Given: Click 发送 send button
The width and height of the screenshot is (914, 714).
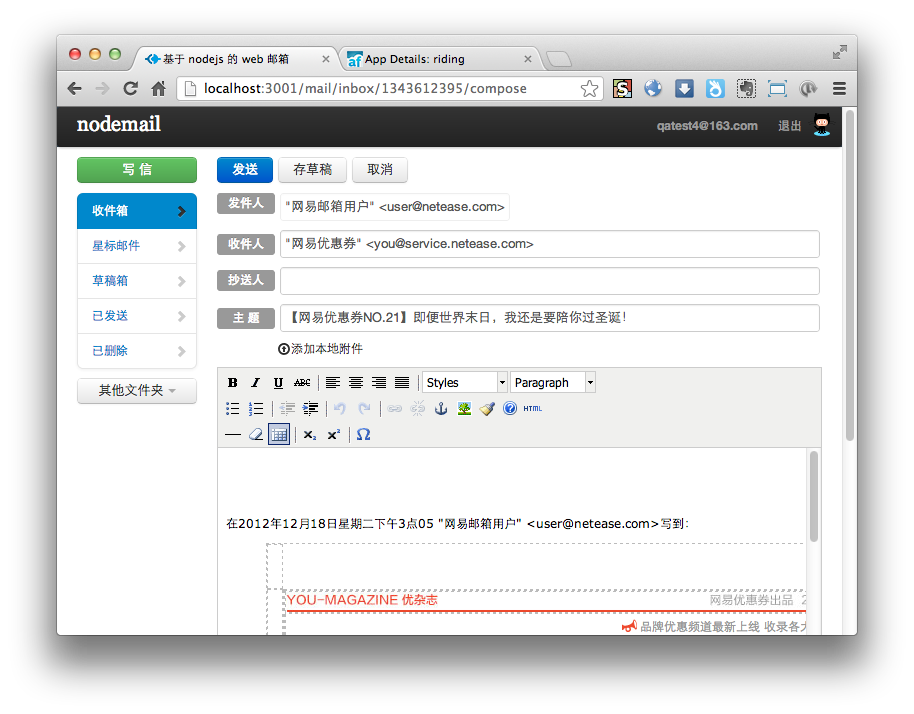Looking at the screenshot, I should [x=245, y=170].
